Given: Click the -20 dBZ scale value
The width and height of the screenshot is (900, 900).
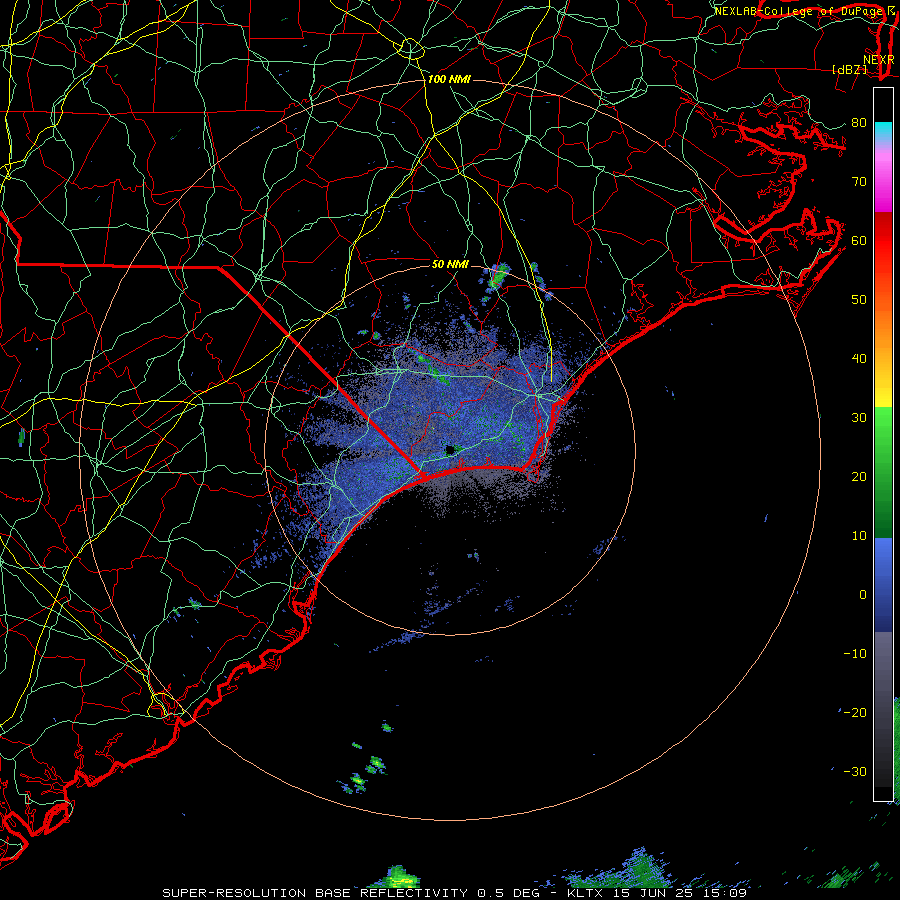Looking at the screenshot, I should [x=855, y=713].
